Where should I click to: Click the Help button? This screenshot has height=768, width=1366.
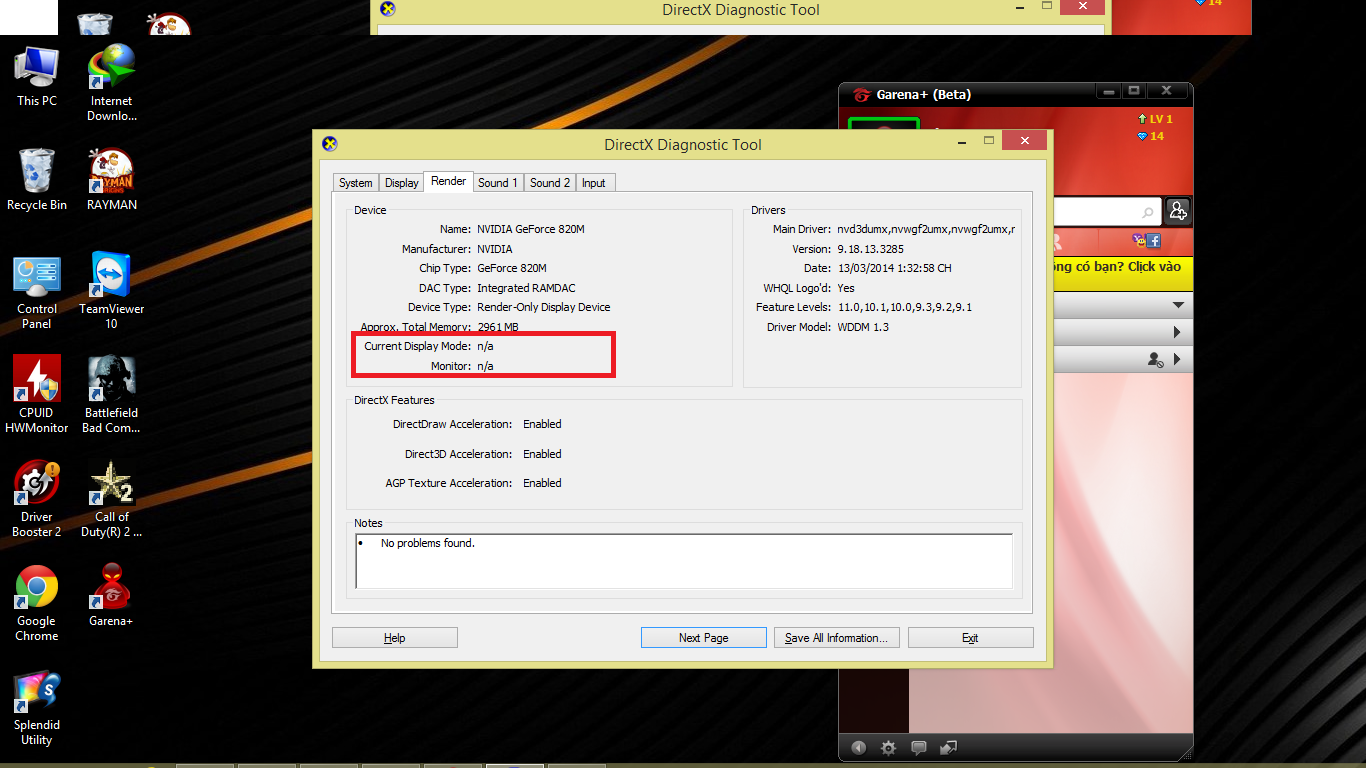click(x=395, y=638)
